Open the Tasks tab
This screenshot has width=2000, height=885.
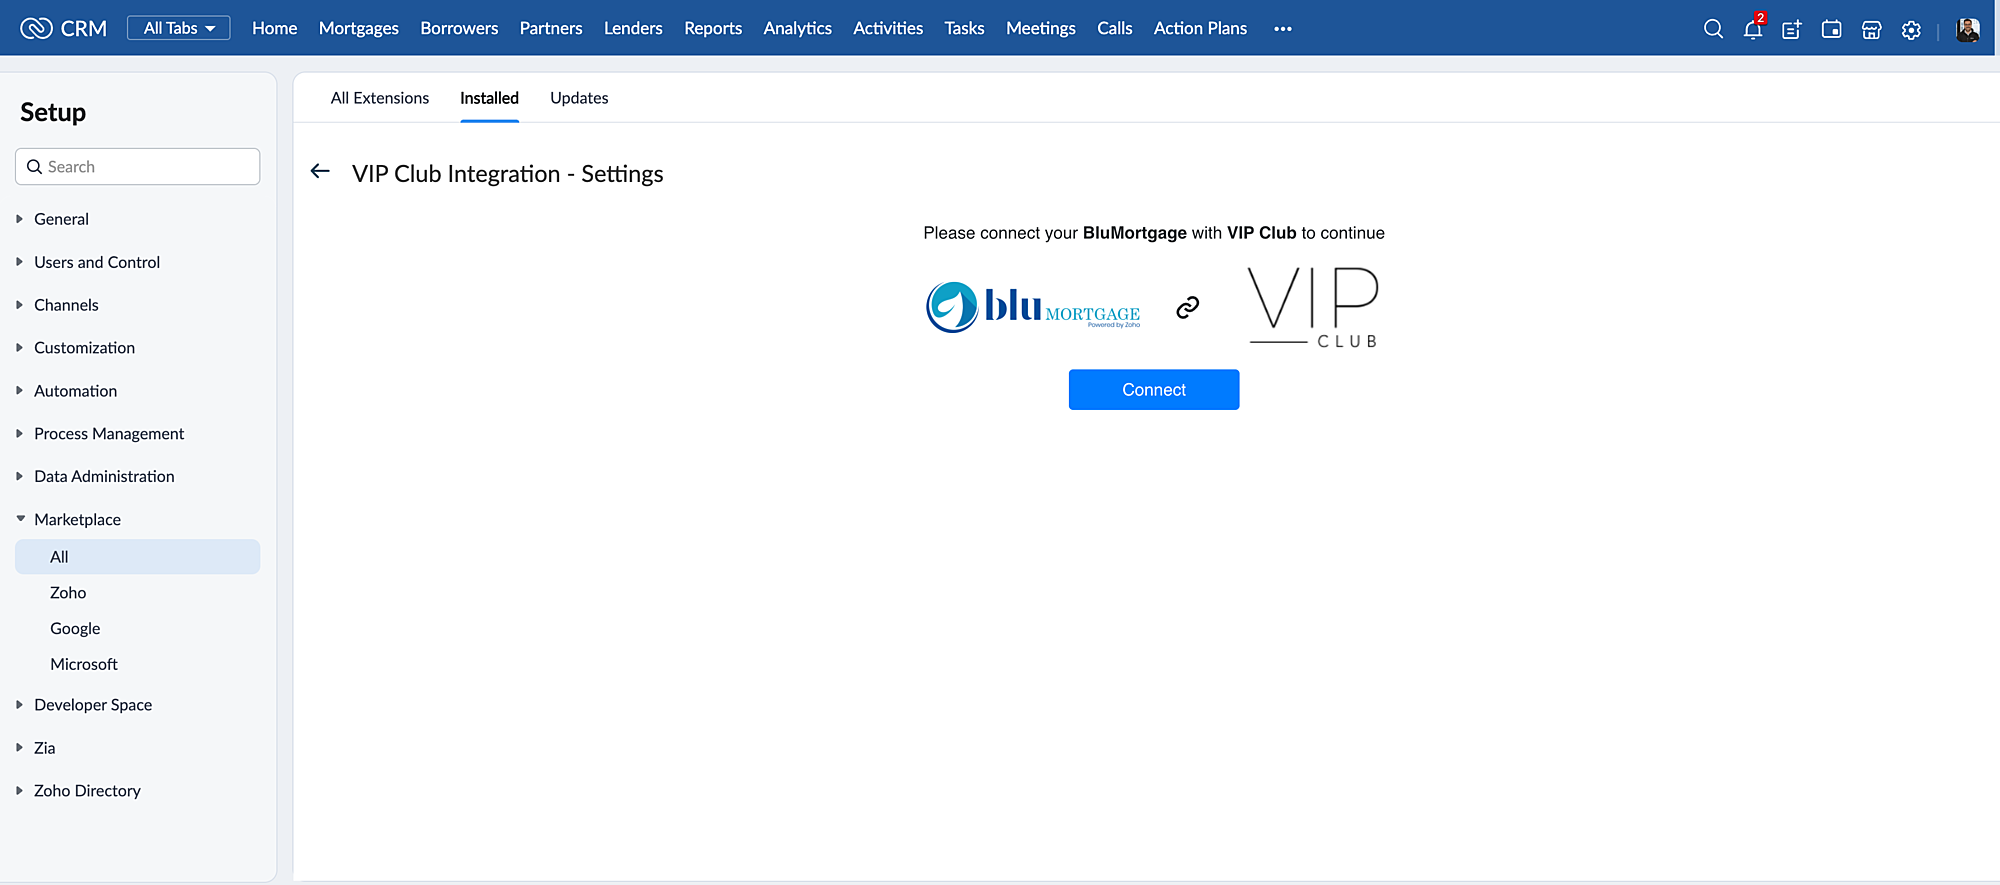coord(964,28)
